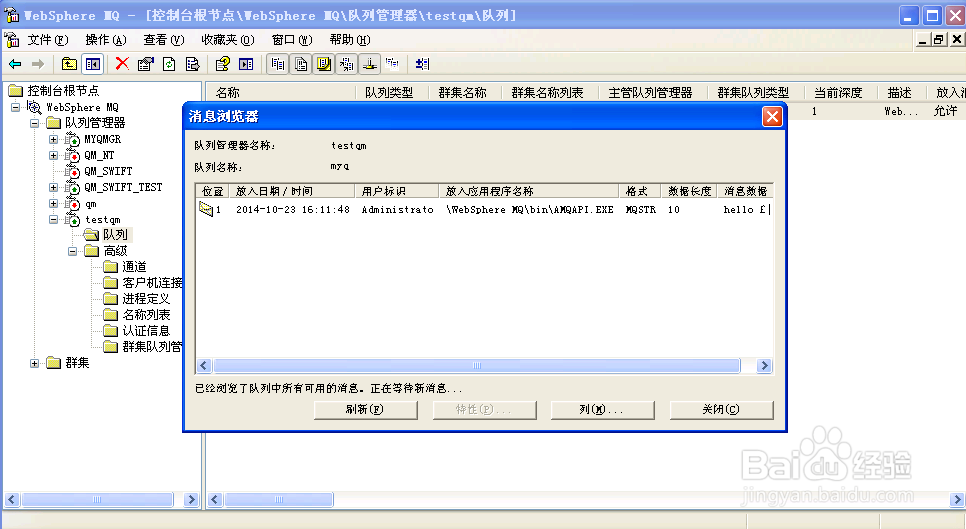Image resolution: width=966 pixels, height=529 pixels.
Task: Click the blue plus-list icon at toolbar end
Action: (x=423, y=64)
